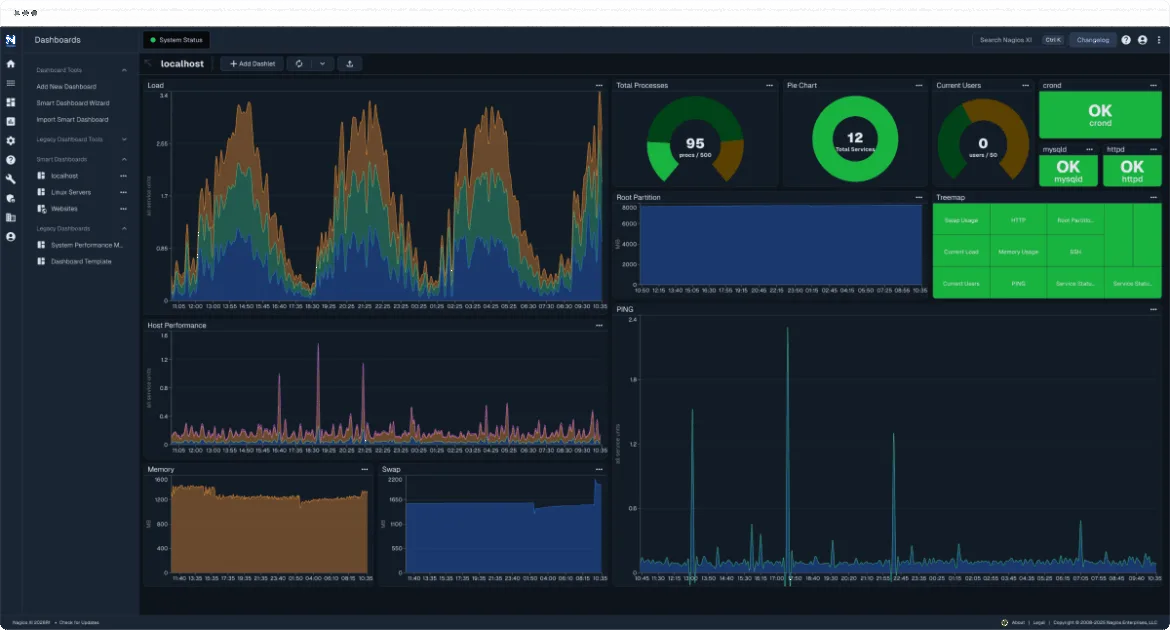Image resolution: width=1170 pixels, height=630 pixels.
Task: Open the gear settings icon in sidebar
Action: (x=10, y=141)
